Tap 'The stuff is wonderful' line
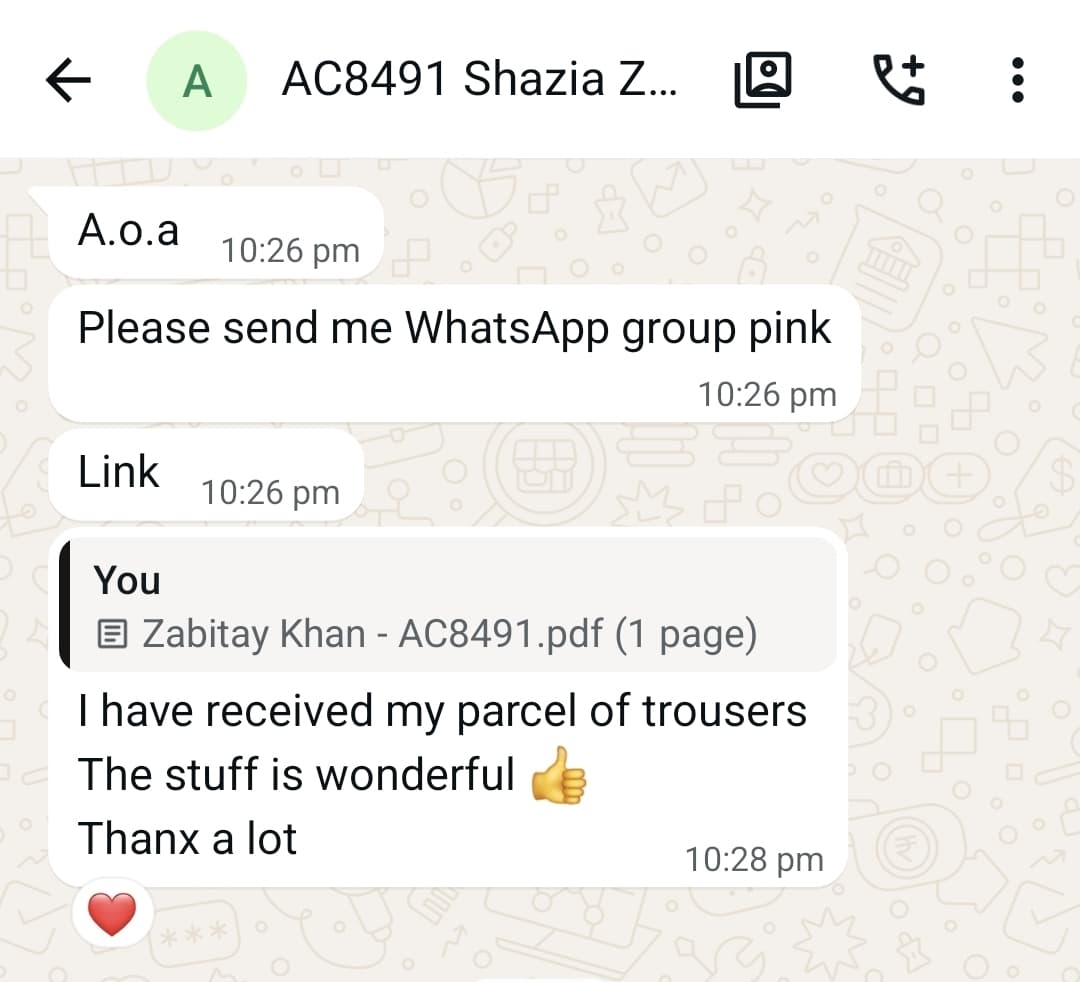The height and width of the screenshot is (982, 1080). point(296,775)
